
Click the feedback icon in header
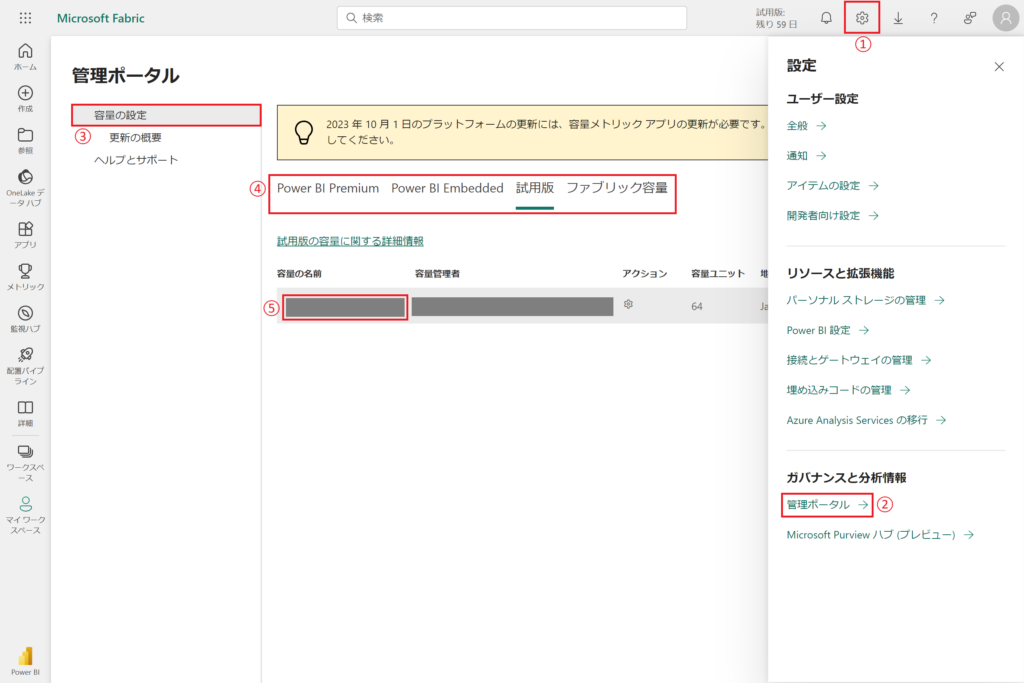[x=969, y=18]
